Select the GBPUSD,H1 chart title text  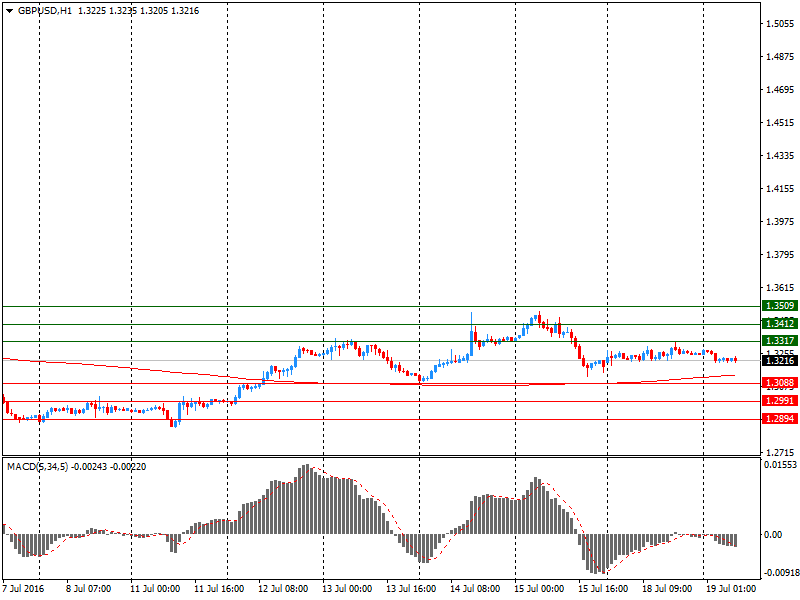45,11
